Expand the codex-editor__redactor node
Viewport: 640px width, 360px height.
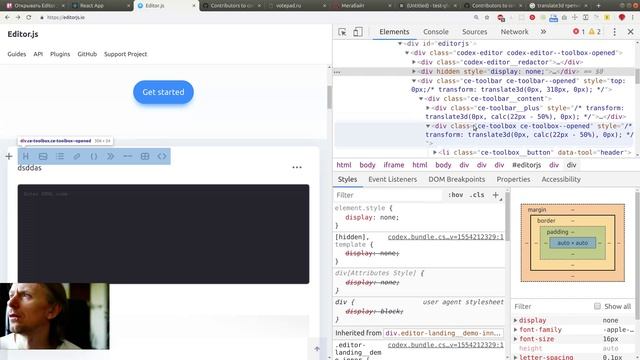coord(414,62)
